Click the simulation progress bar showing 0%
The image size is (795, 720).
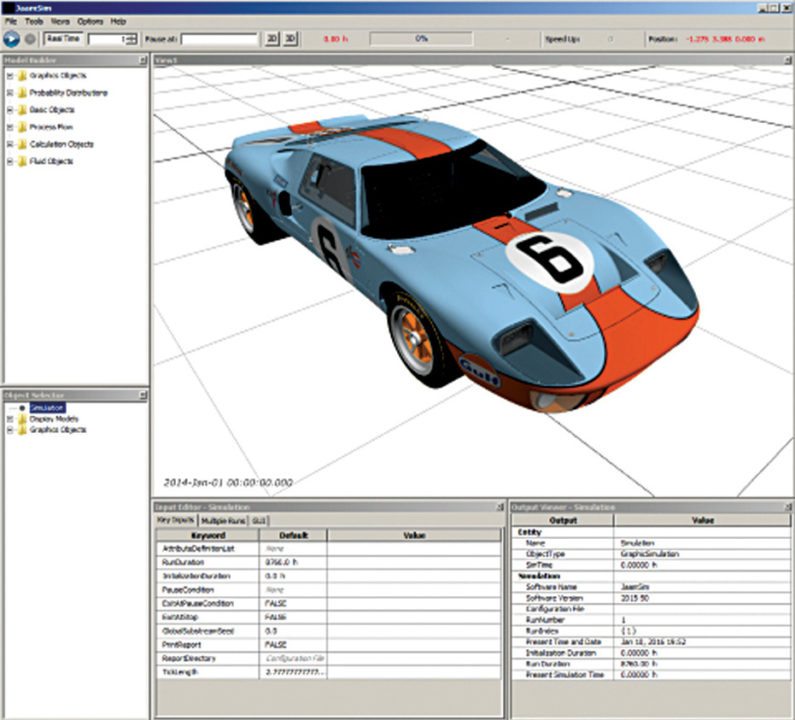coord(422,39)
